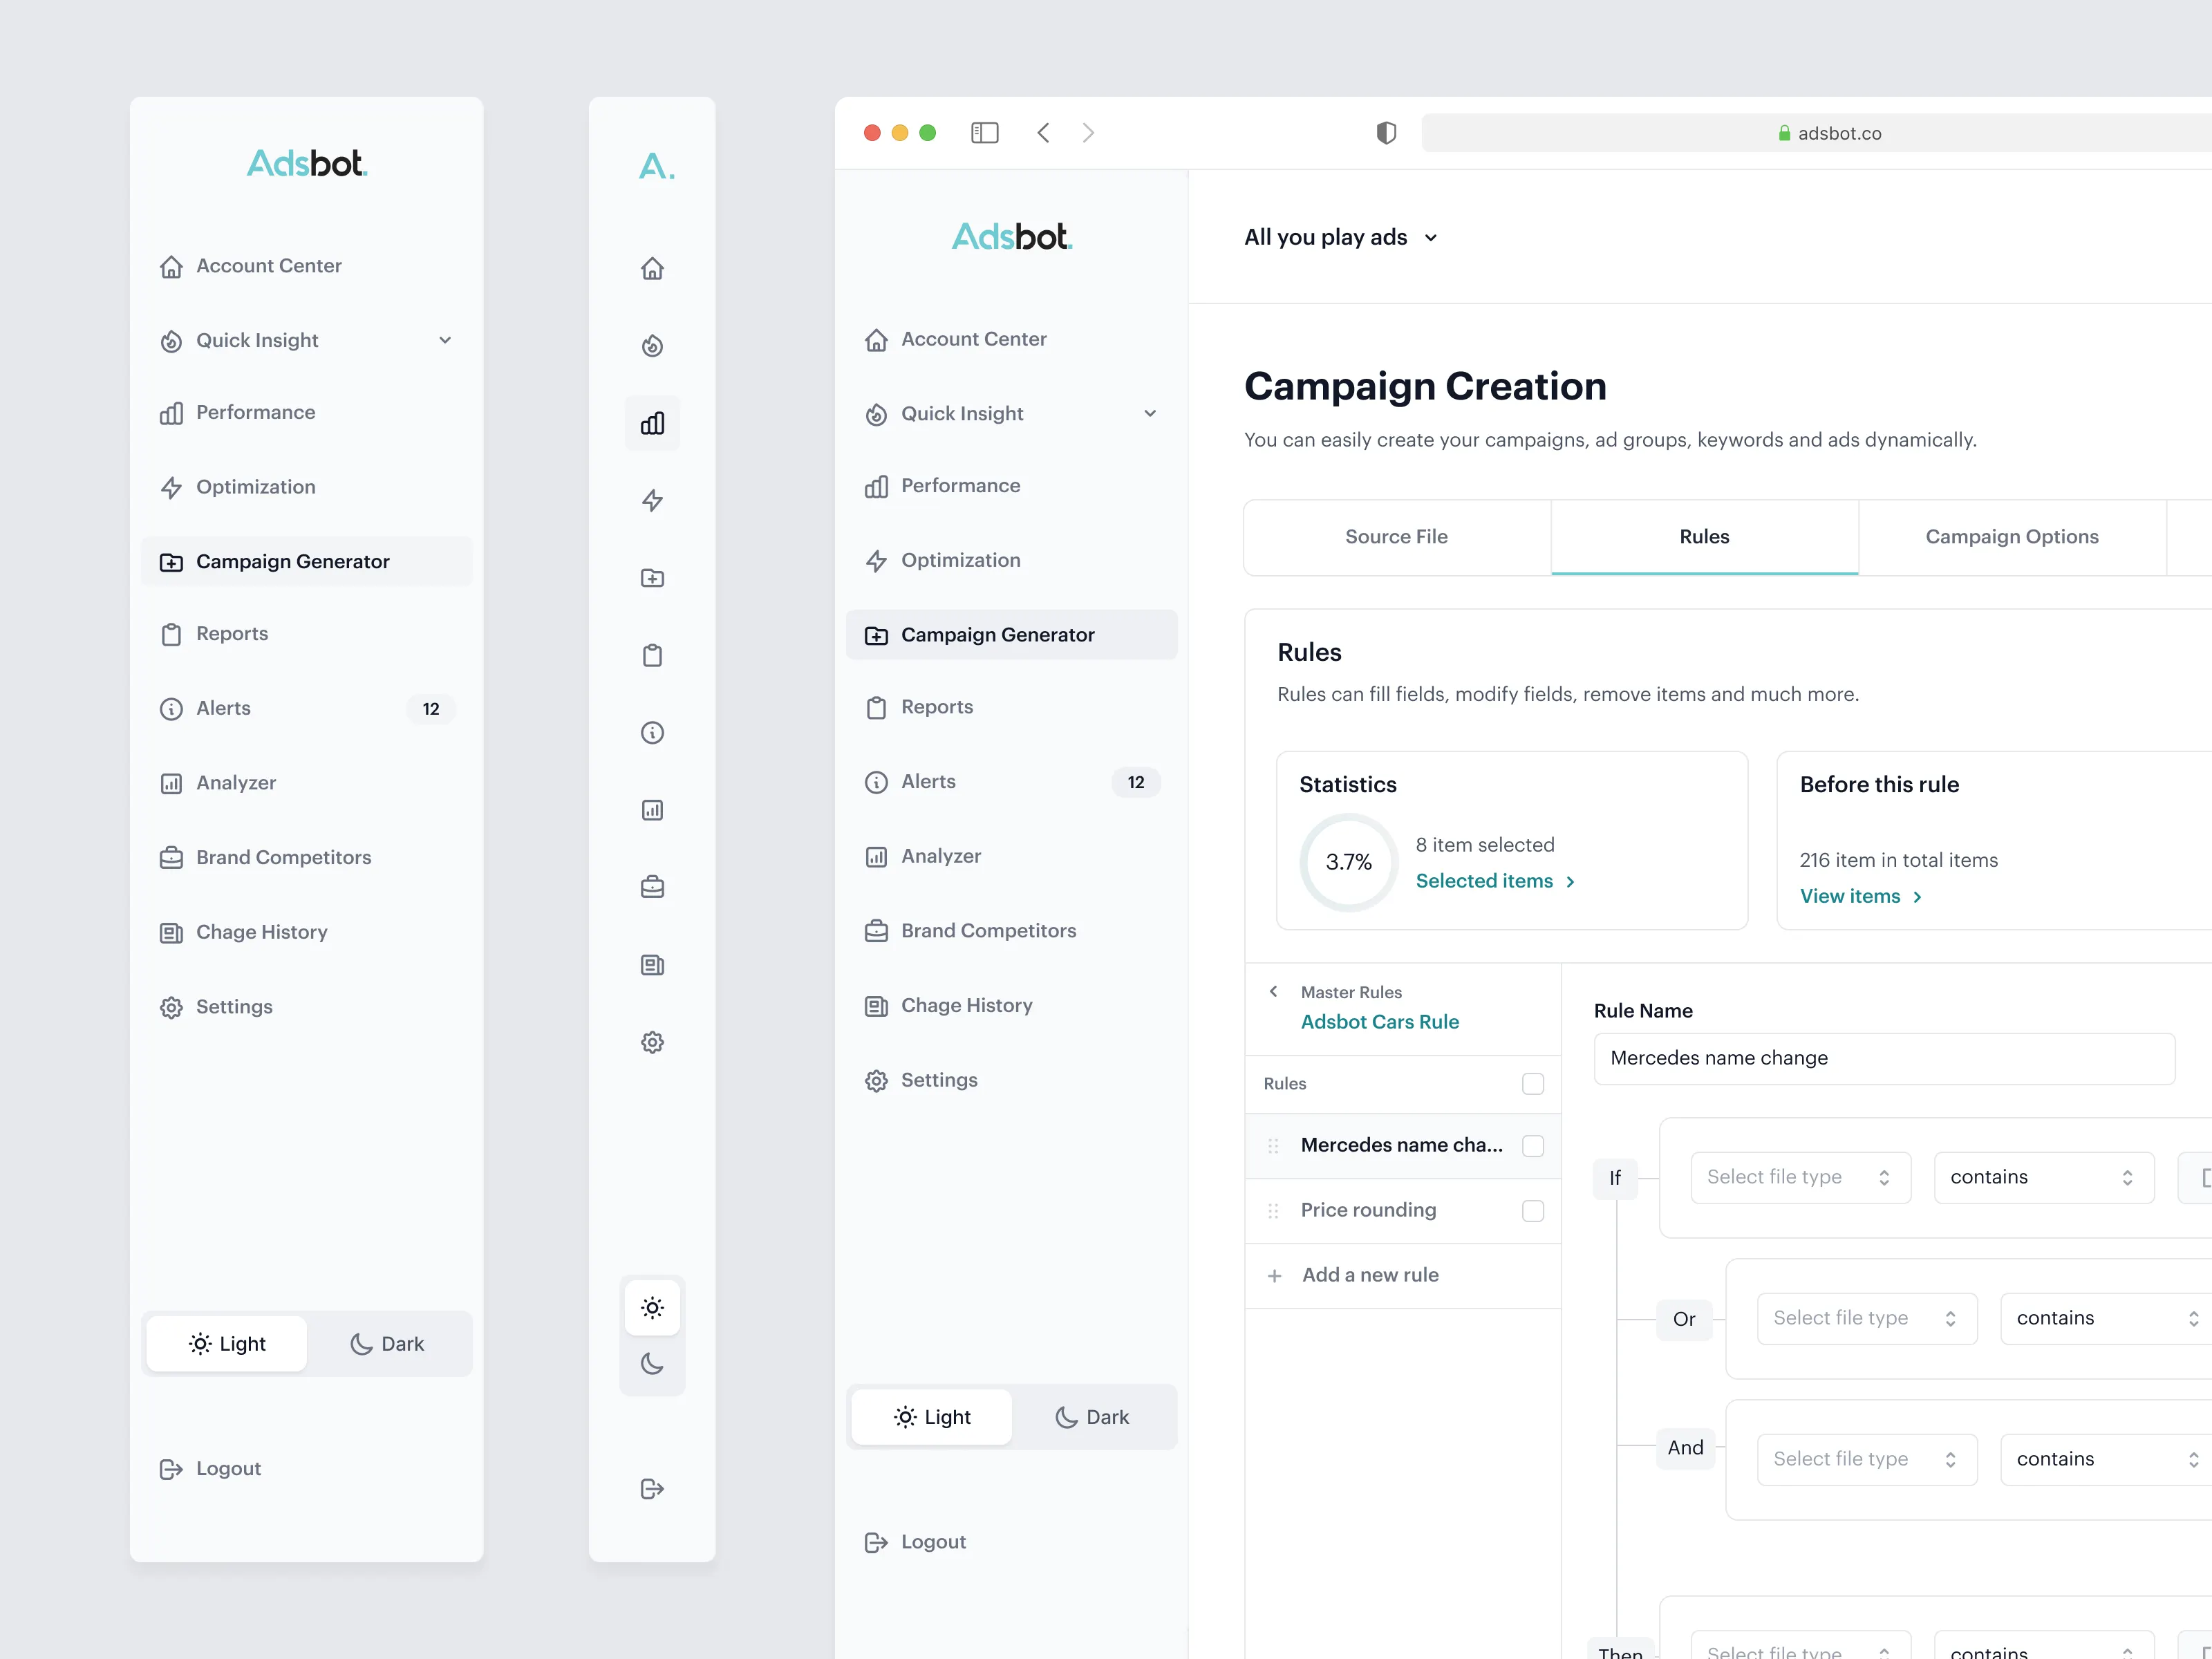Open Settings gear icon in collapsed sidebar
This screenshot has height=1659, width=2212.
[652, 1042]
